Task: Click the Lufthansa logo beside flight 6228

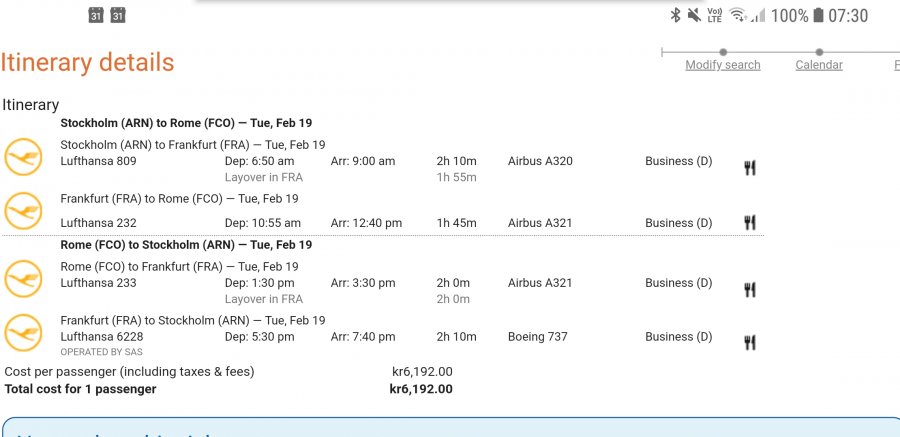Action: tap(24, 332)
